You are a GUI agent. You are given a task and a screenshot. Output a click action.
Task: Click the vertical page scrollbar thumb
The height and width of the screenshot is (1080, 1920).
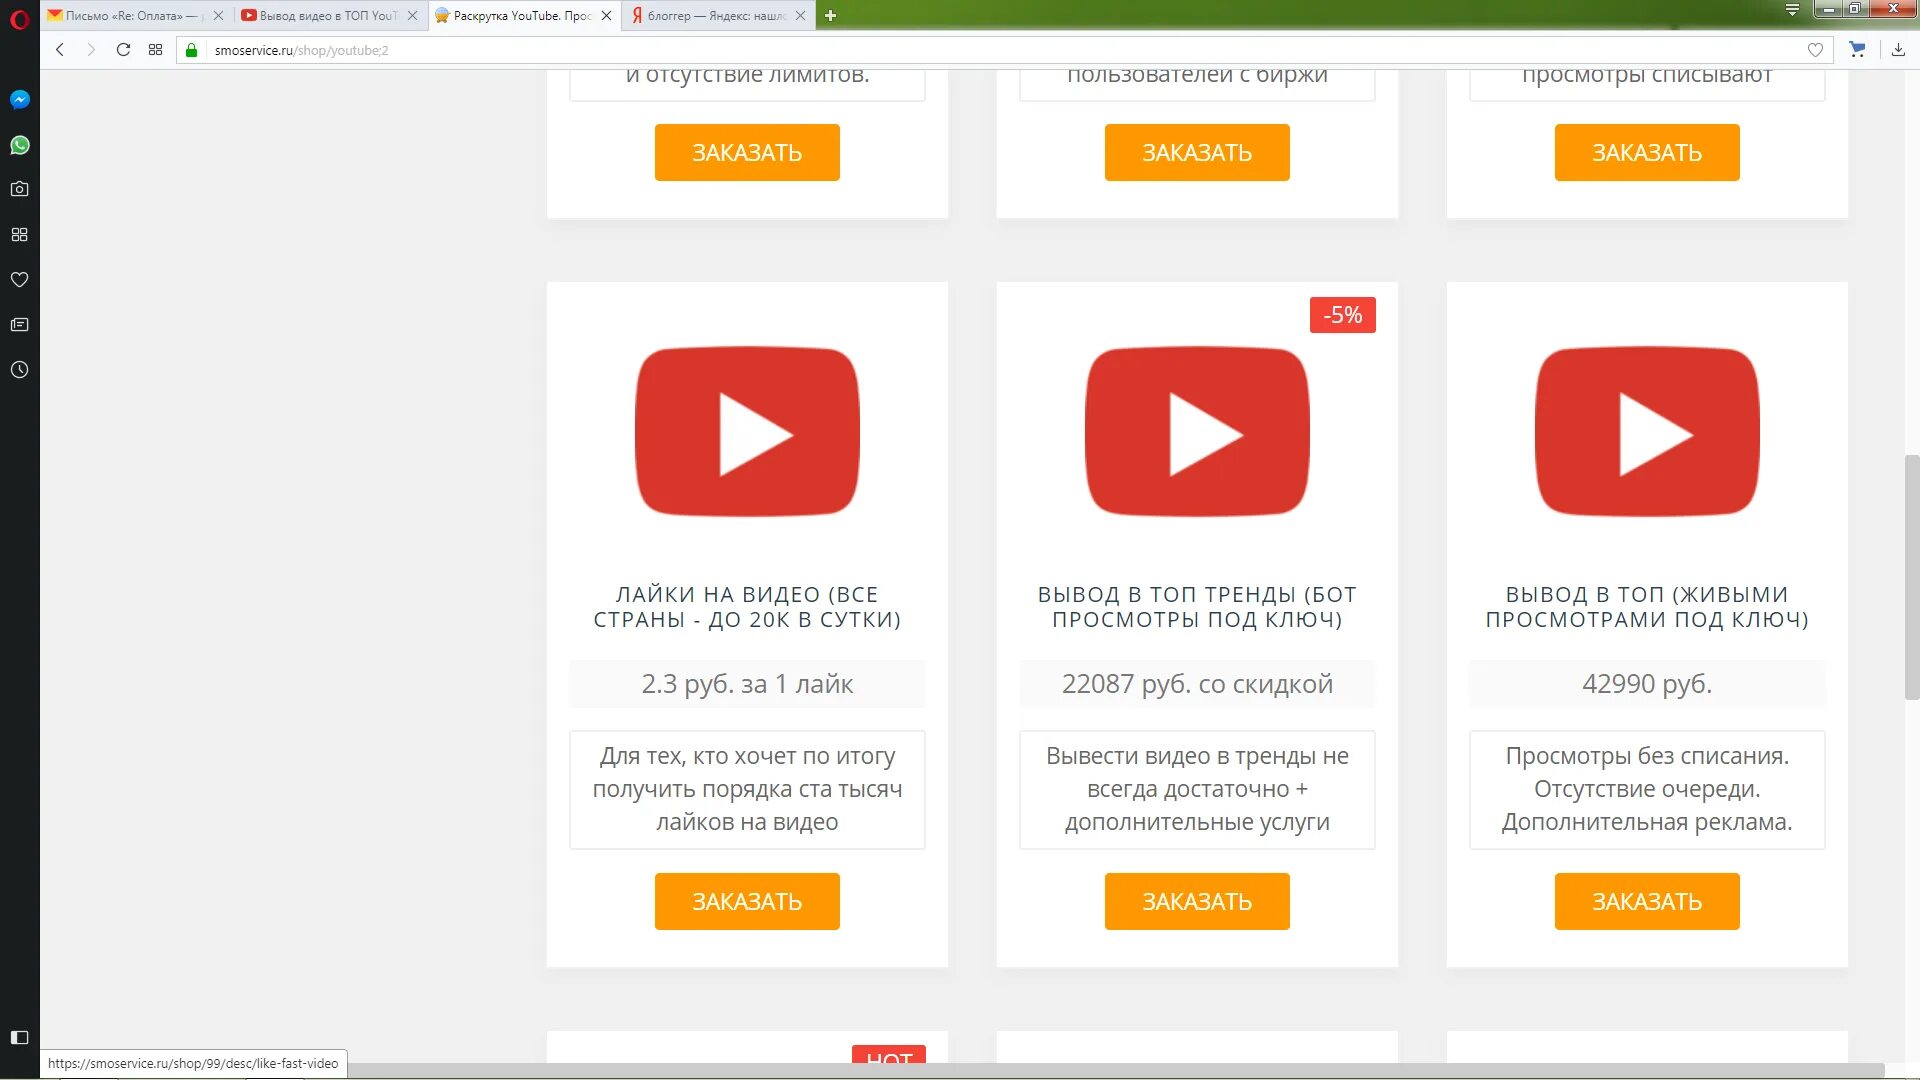[x=1911, y=577]
